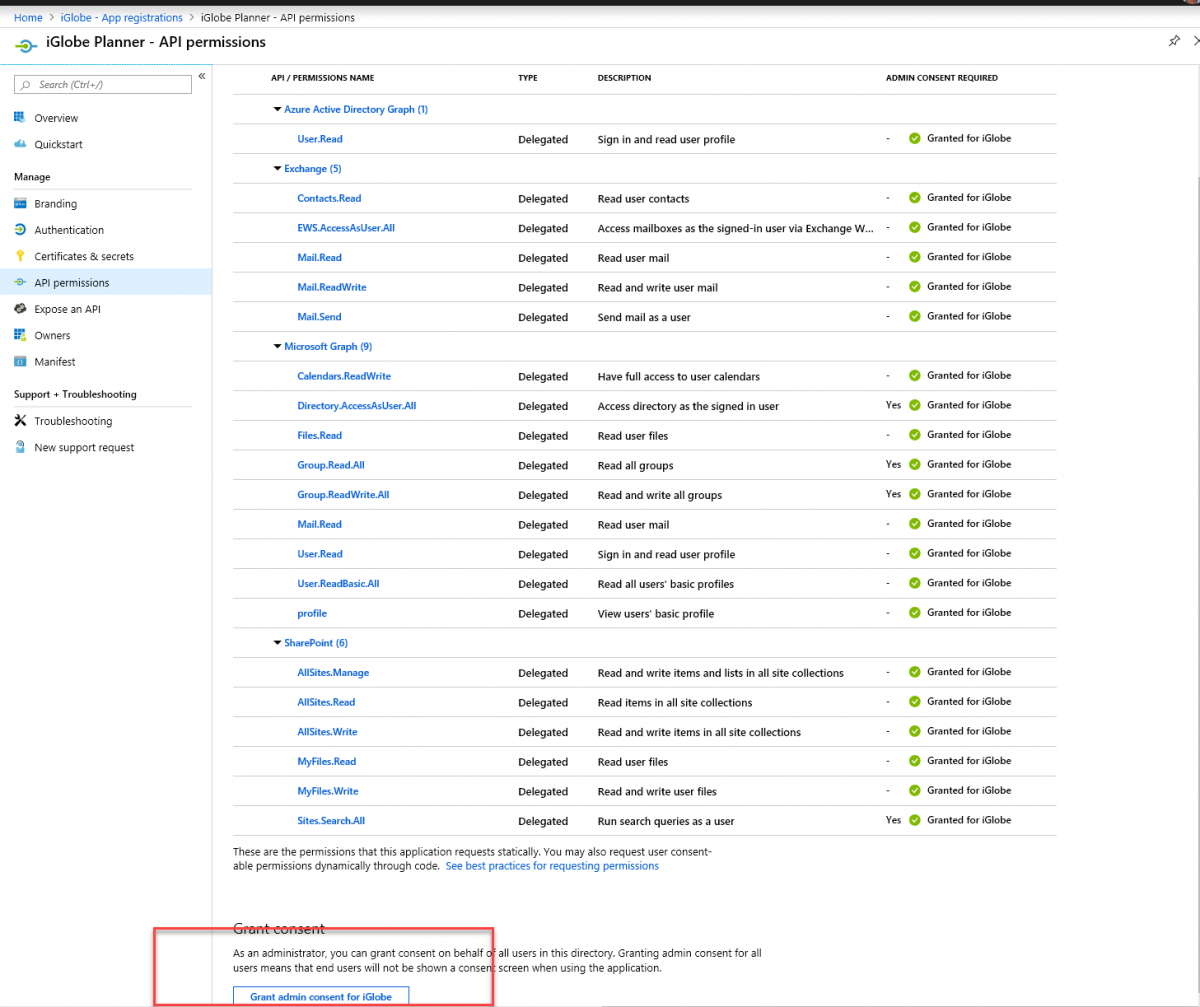Pin the blade using the pin icon

(x=1173, y=42)
